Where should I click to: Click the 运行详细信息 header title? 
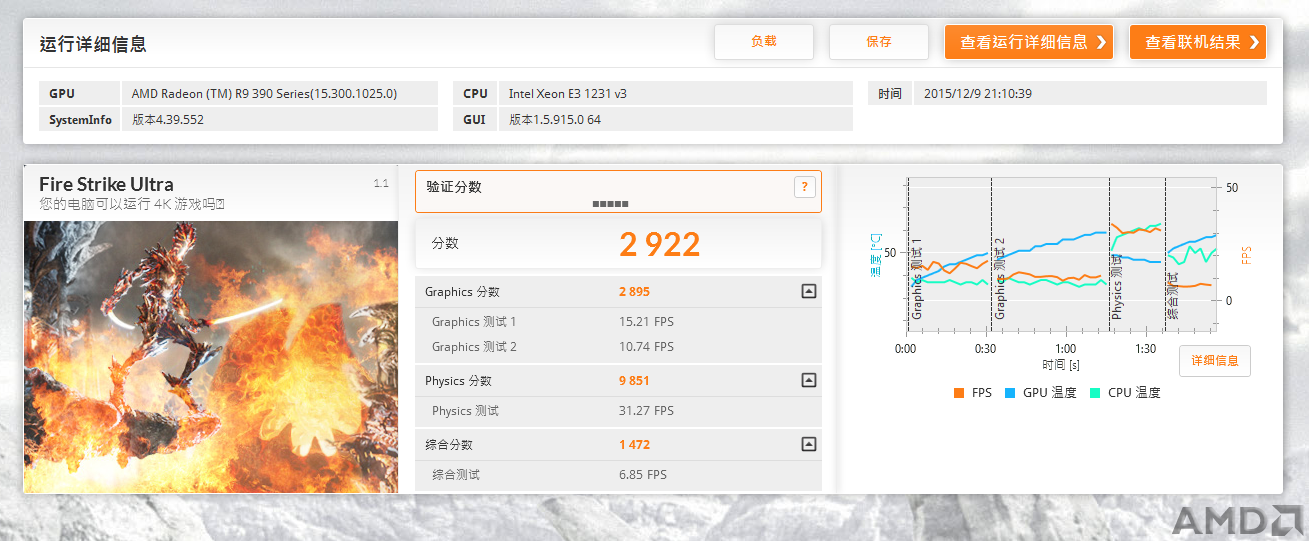[x=93, y=44]
